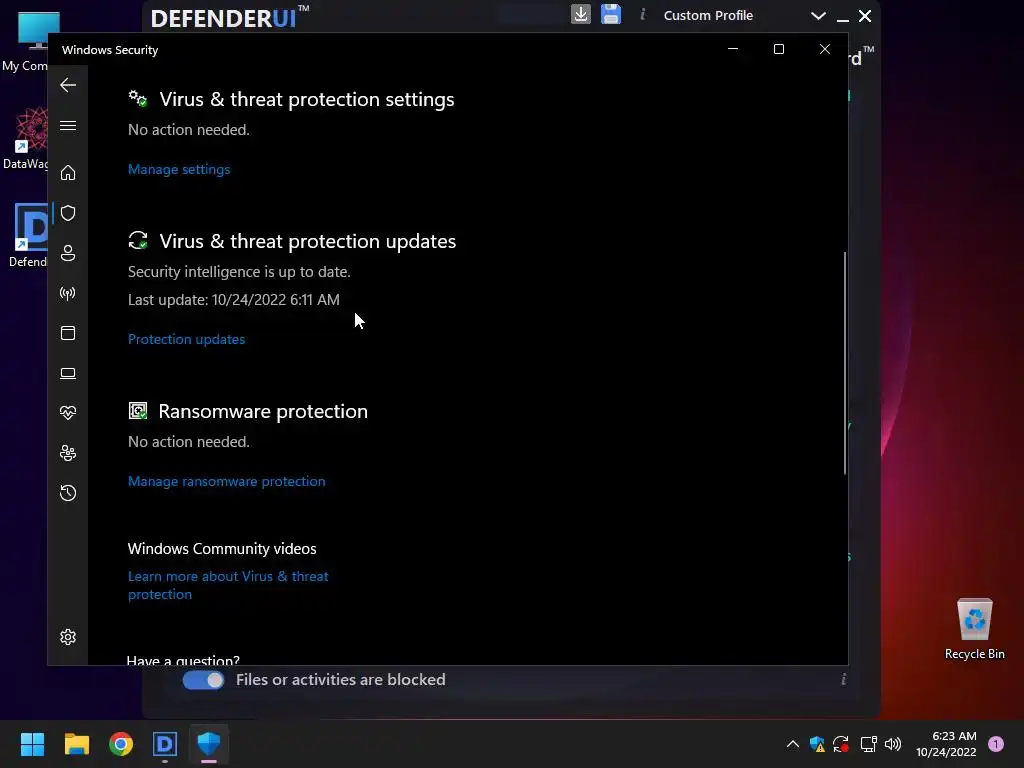Open File Explorer from taskbar

click(x=76, y=744)
